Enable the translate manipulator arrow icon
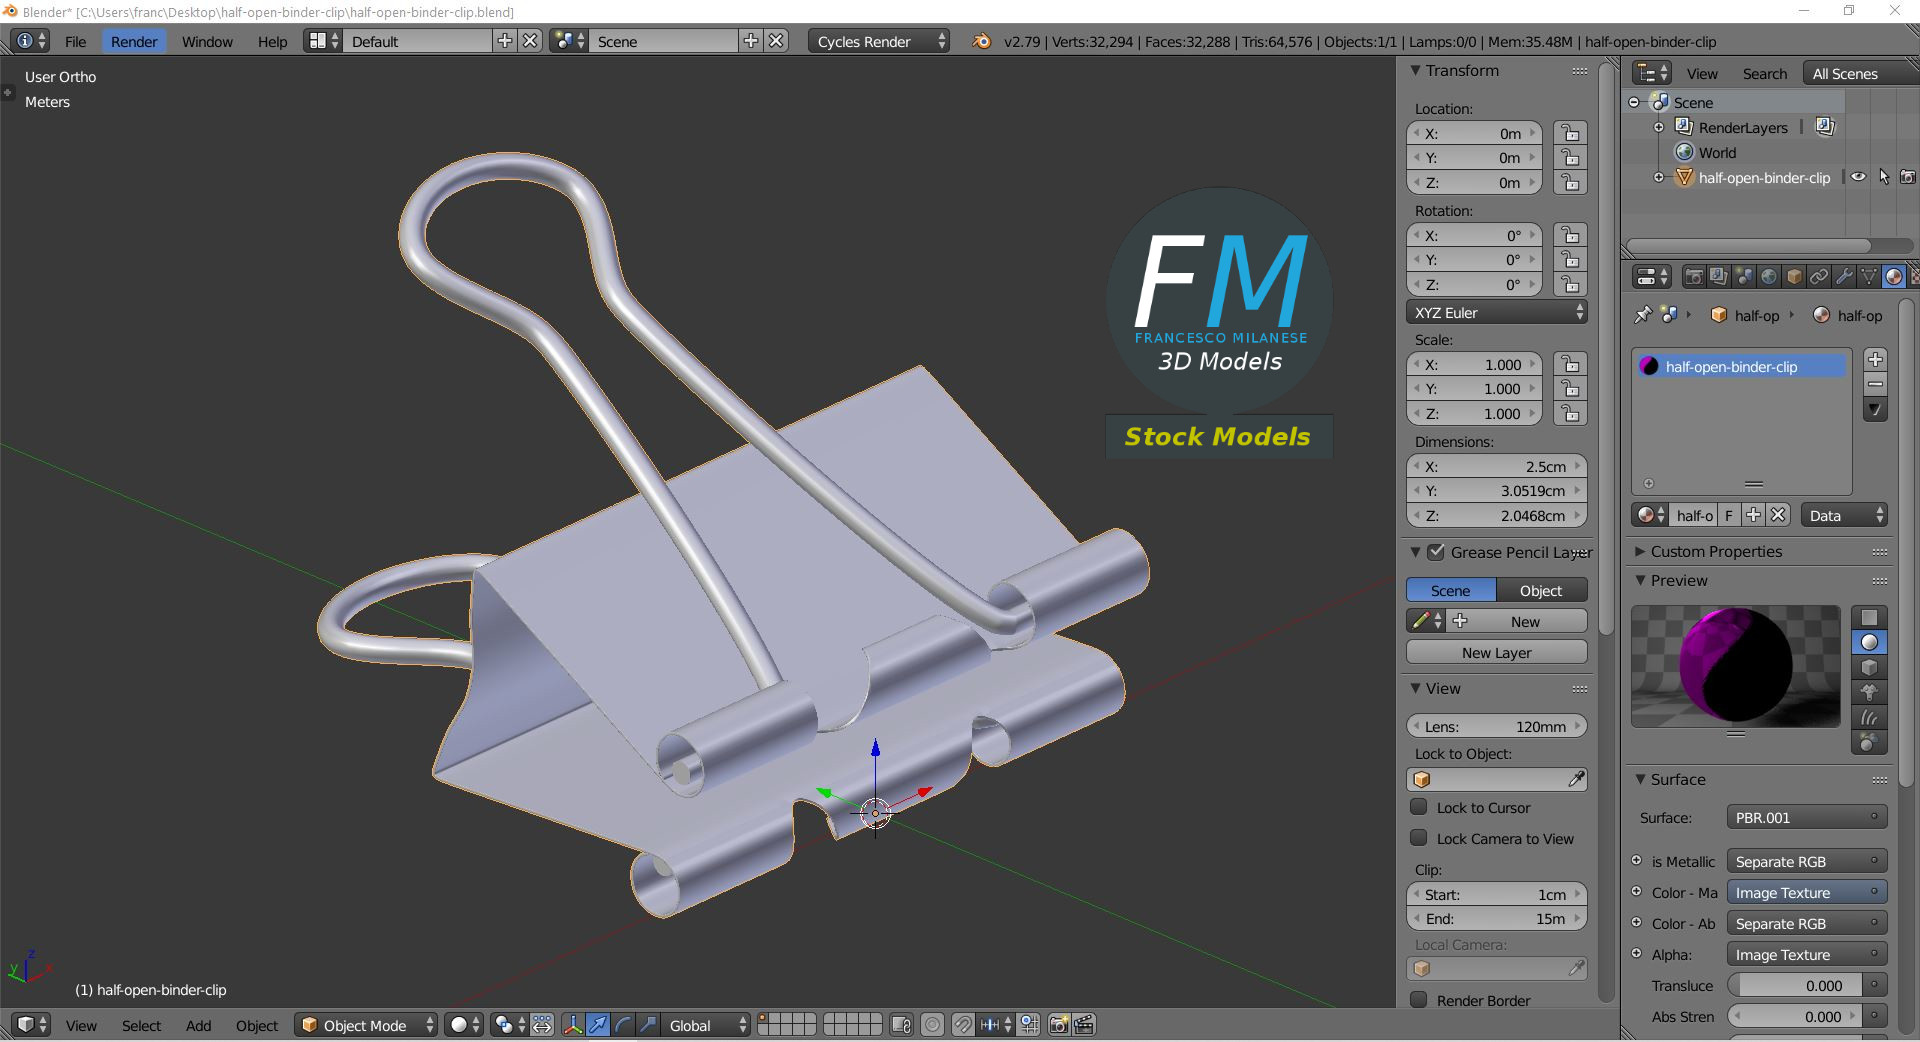Image resolution: width=1920 pixels, height=1042 pixels. (x=598, y=1025)
